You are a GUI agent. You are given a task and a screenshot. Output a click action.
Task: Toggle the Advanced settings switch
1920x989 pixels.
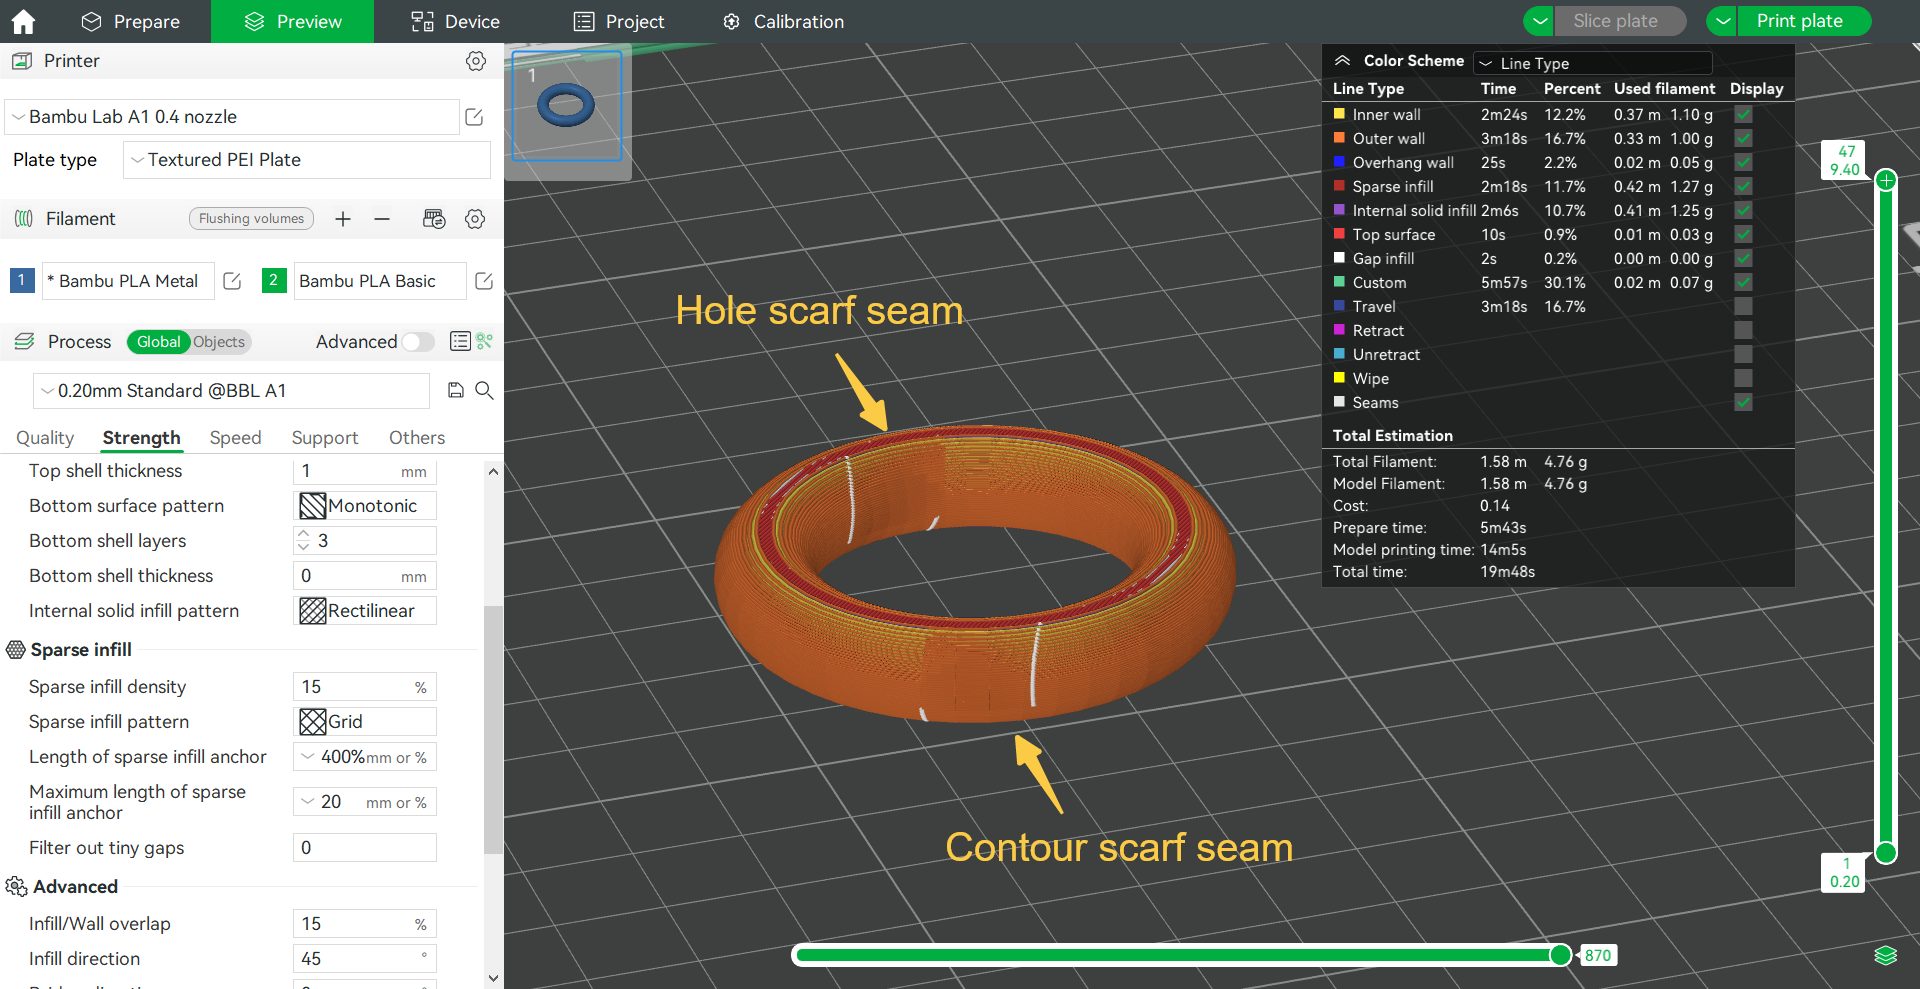[418, 342]
